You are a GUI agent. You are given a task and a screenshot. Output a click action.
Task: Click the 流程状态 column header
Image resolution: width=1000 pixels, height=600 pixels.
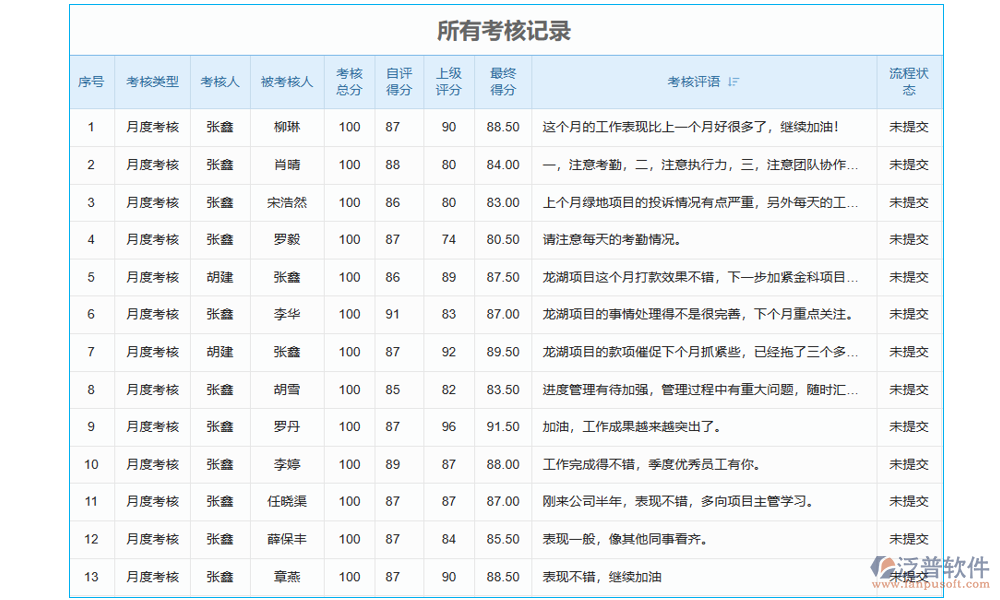(x=908, y=82)
